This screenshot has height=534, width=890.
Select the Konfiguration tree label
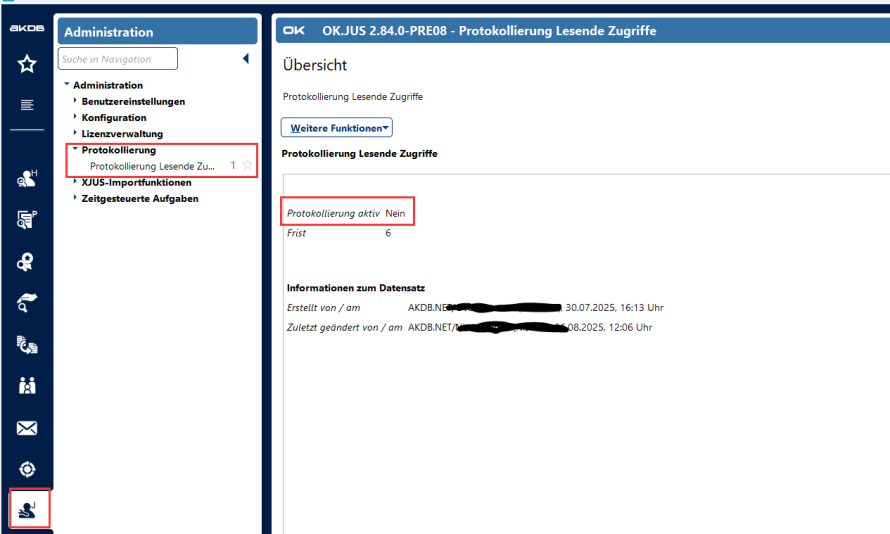[x=114, y=117]
